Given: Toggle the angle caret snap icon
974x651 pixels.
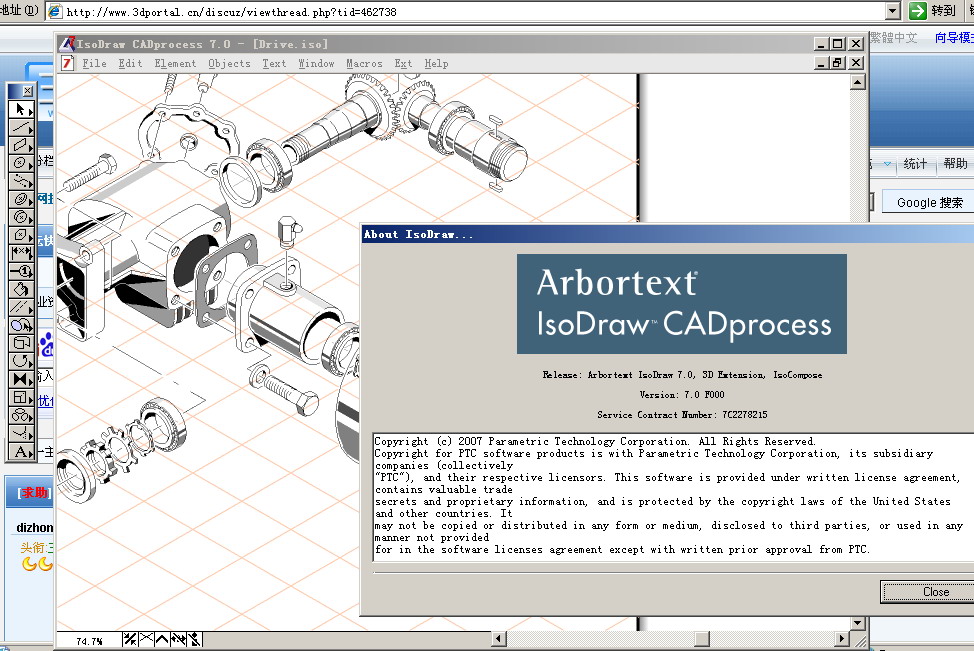Looking at the screenshot, I should [162, 639].
